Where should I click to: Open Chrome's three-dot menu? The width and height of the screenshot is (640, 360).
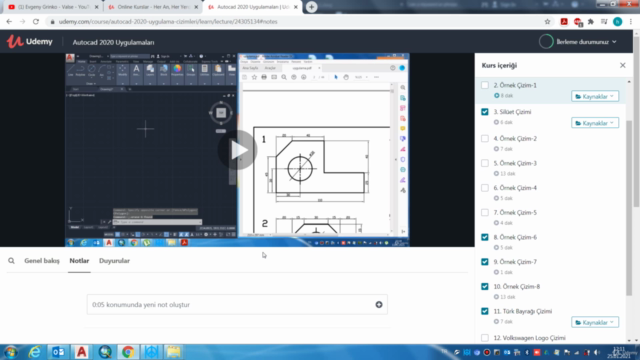tap(631, 22)
